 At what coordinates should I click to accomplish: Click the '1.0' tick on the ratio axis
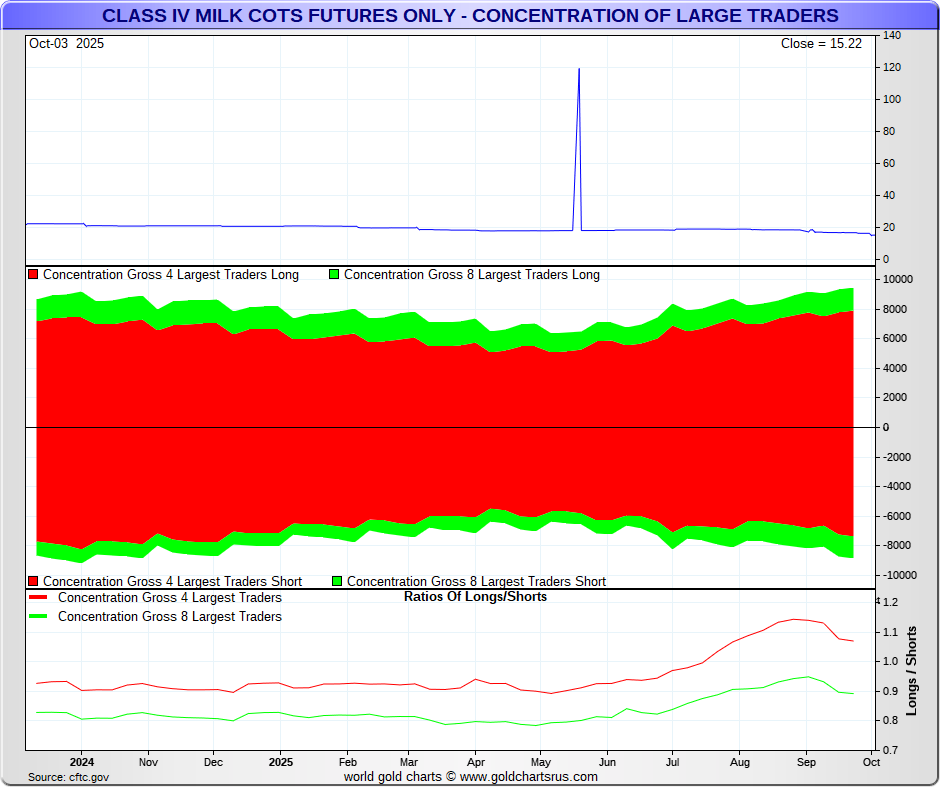tap(890, 661)
